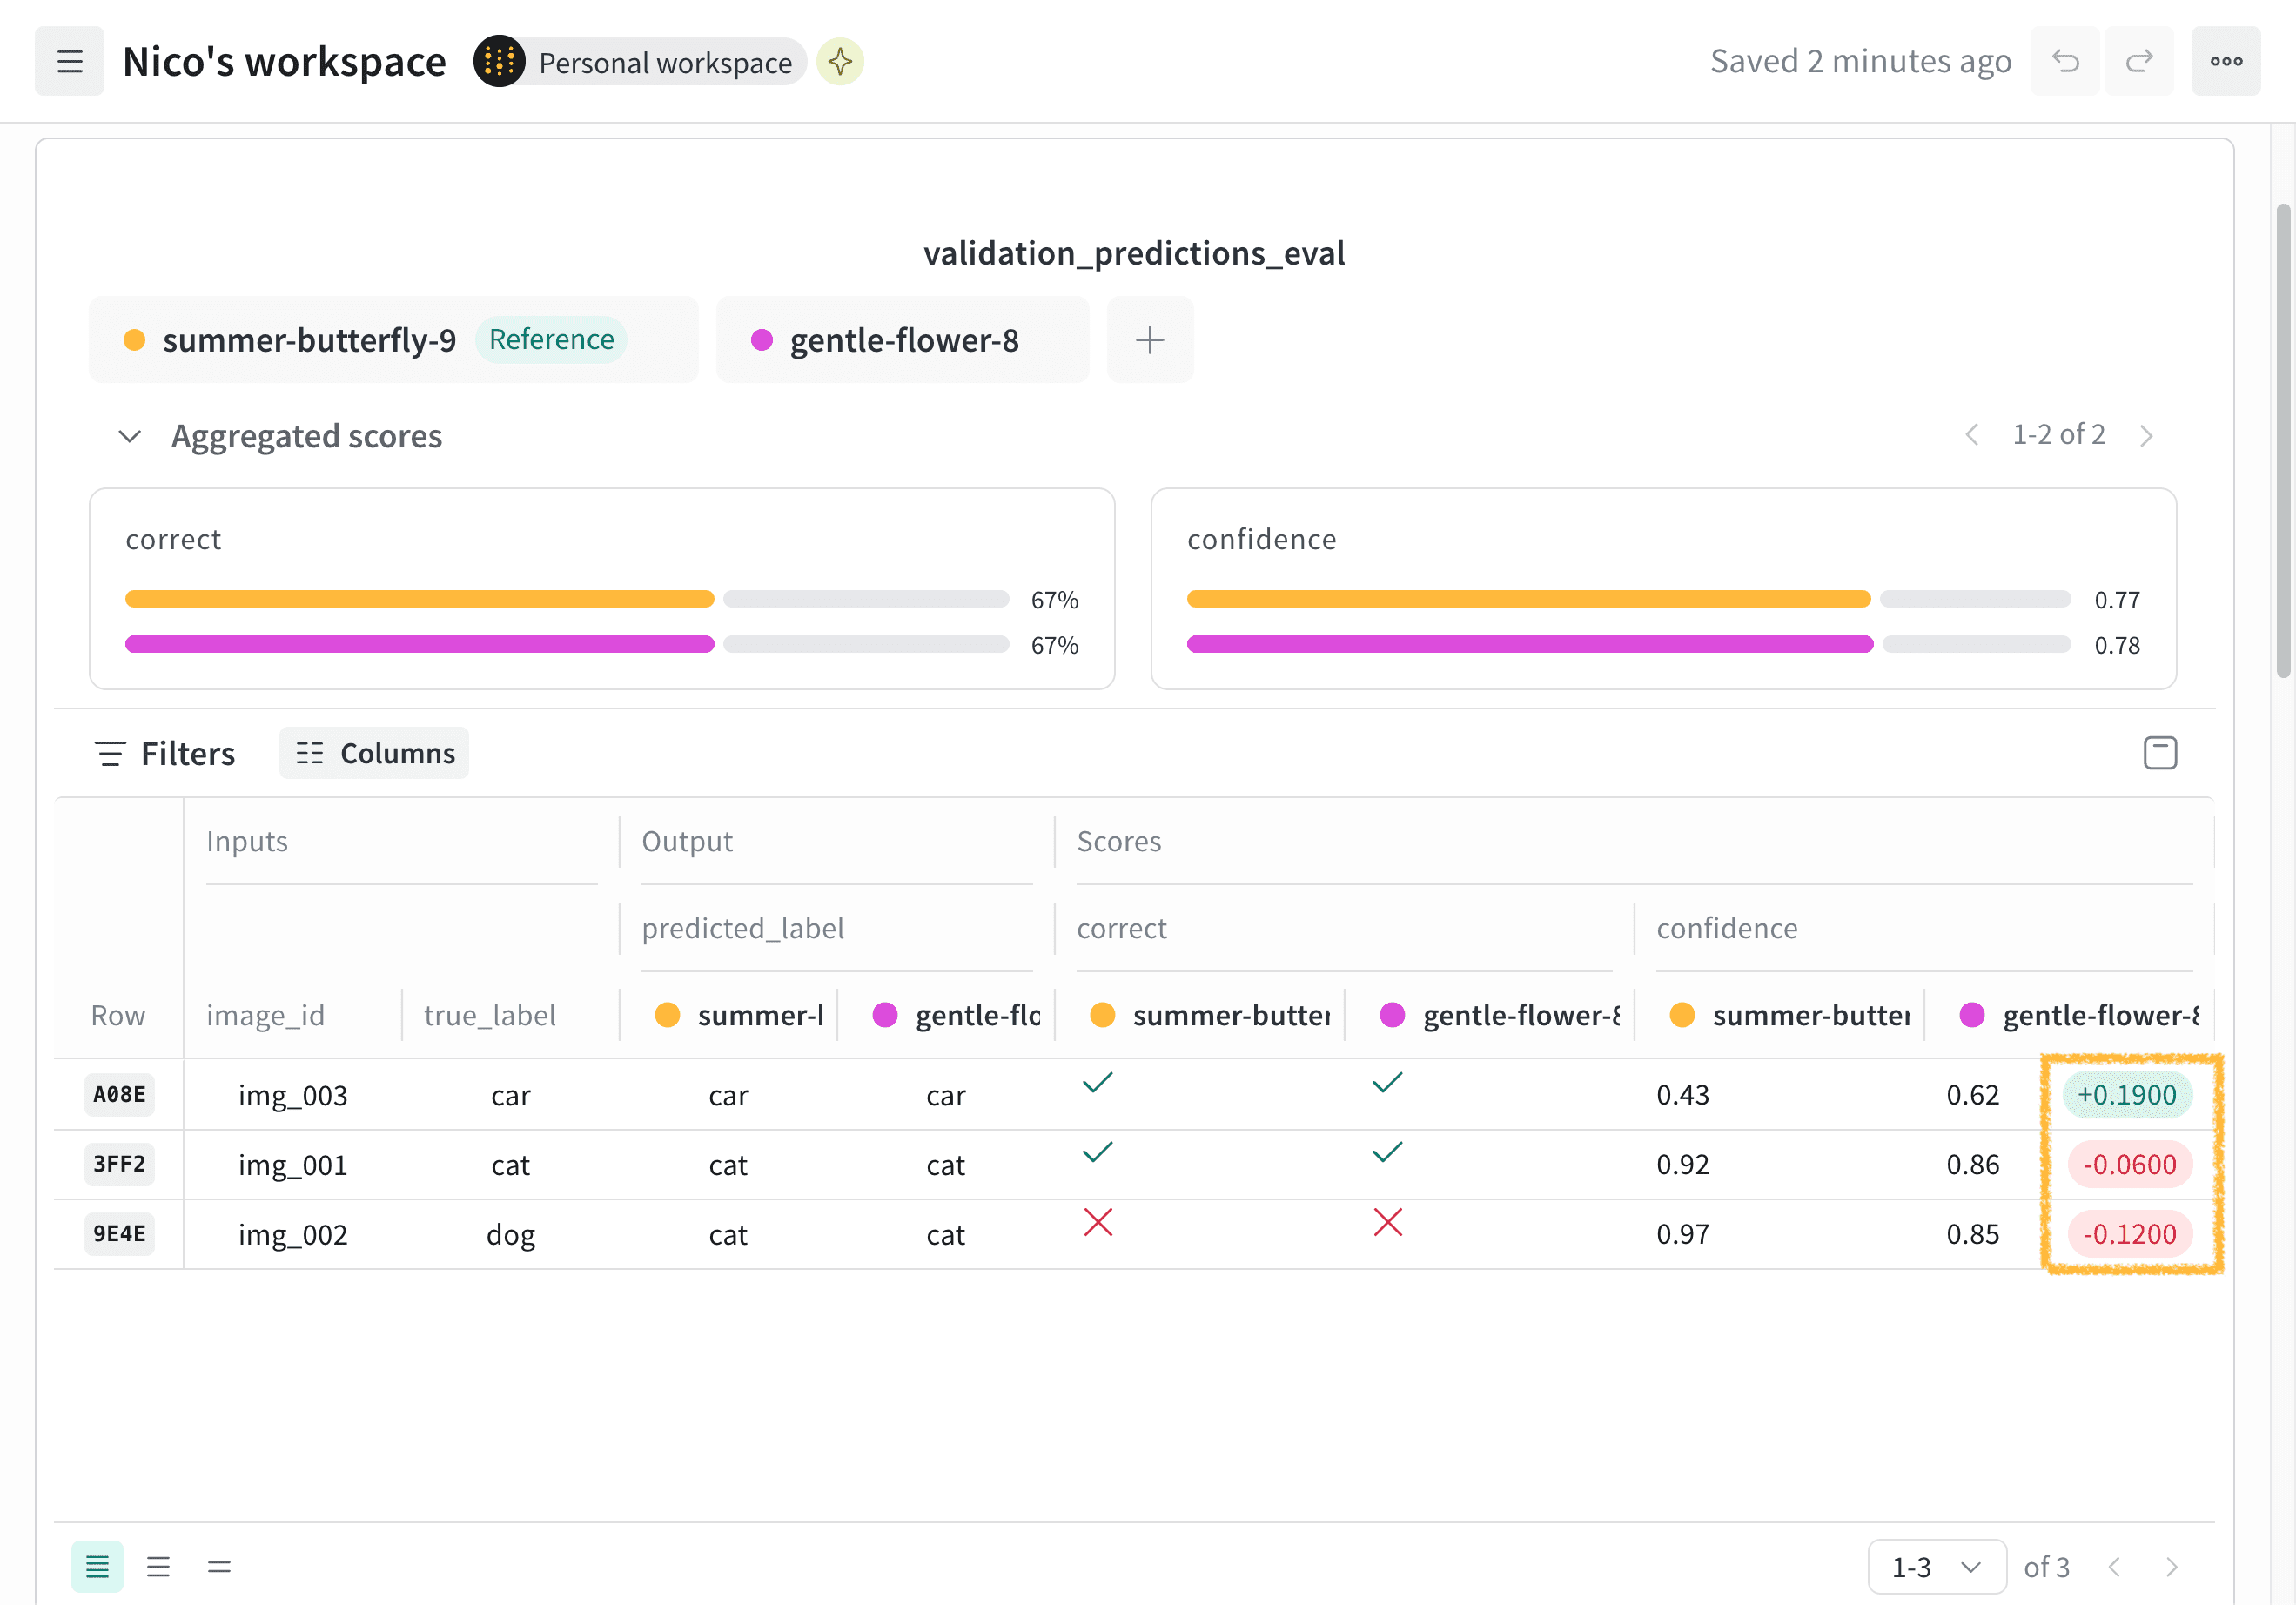Click the Personal workspace avatar icon
2296x1605 pixels.
(499, 61)
